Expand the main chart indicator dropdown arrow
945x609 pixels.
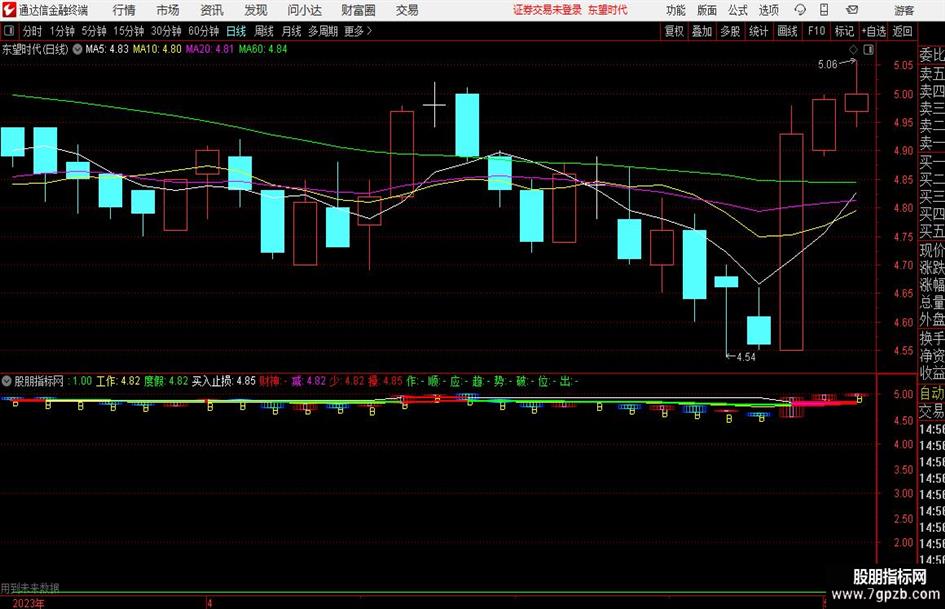pos(77,49)
